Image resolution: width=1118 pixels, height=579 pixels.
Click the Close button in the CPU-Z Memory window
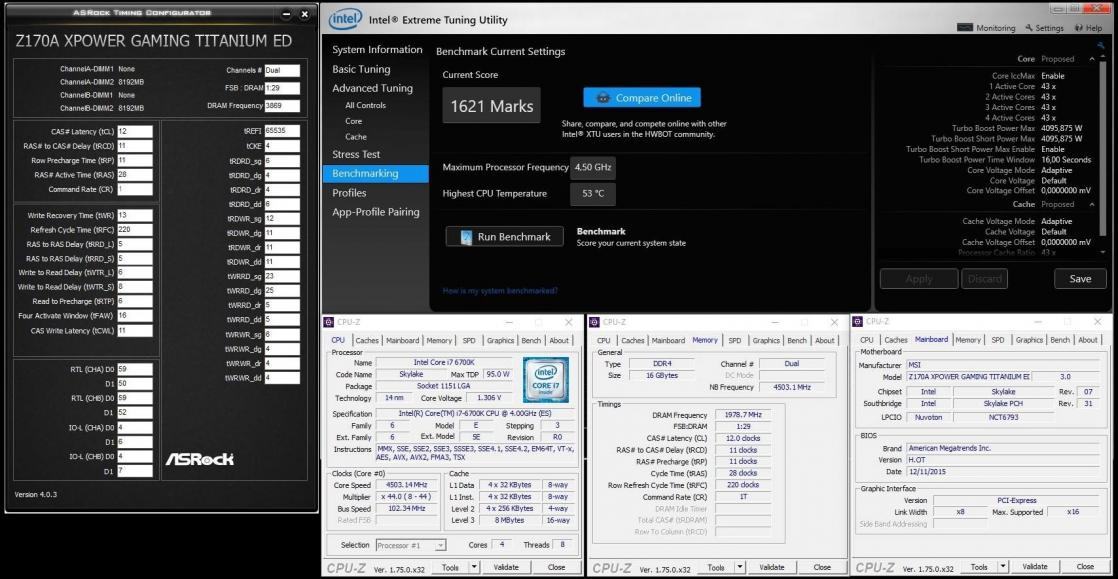point(821,568)
